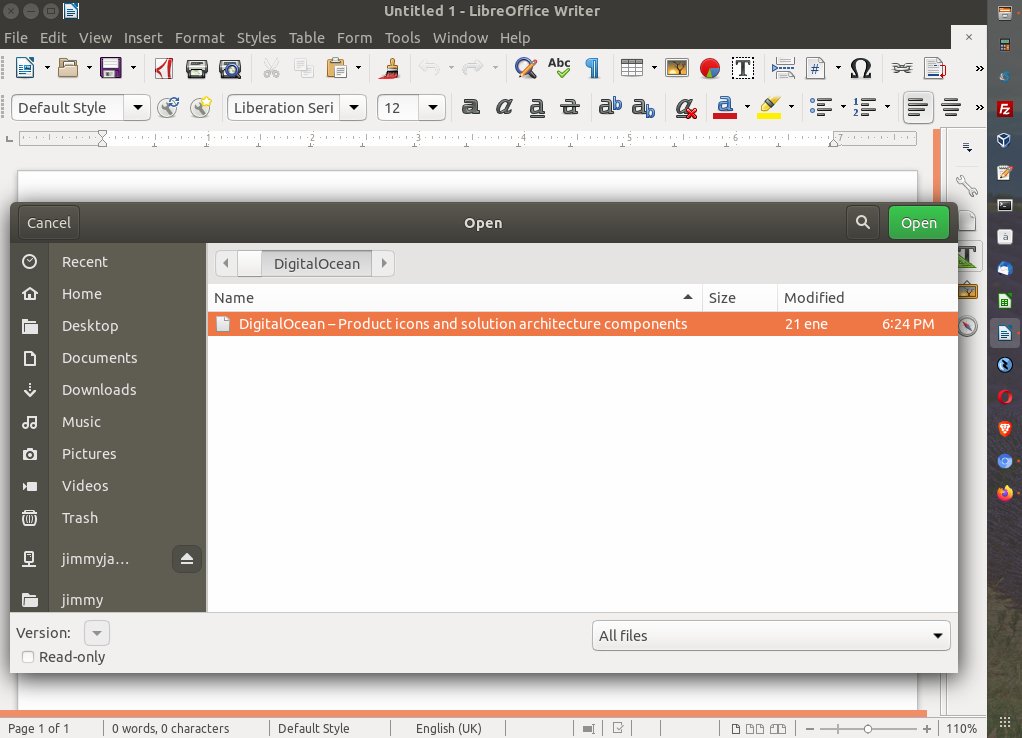Click the dialog search button

coord(863,223)
